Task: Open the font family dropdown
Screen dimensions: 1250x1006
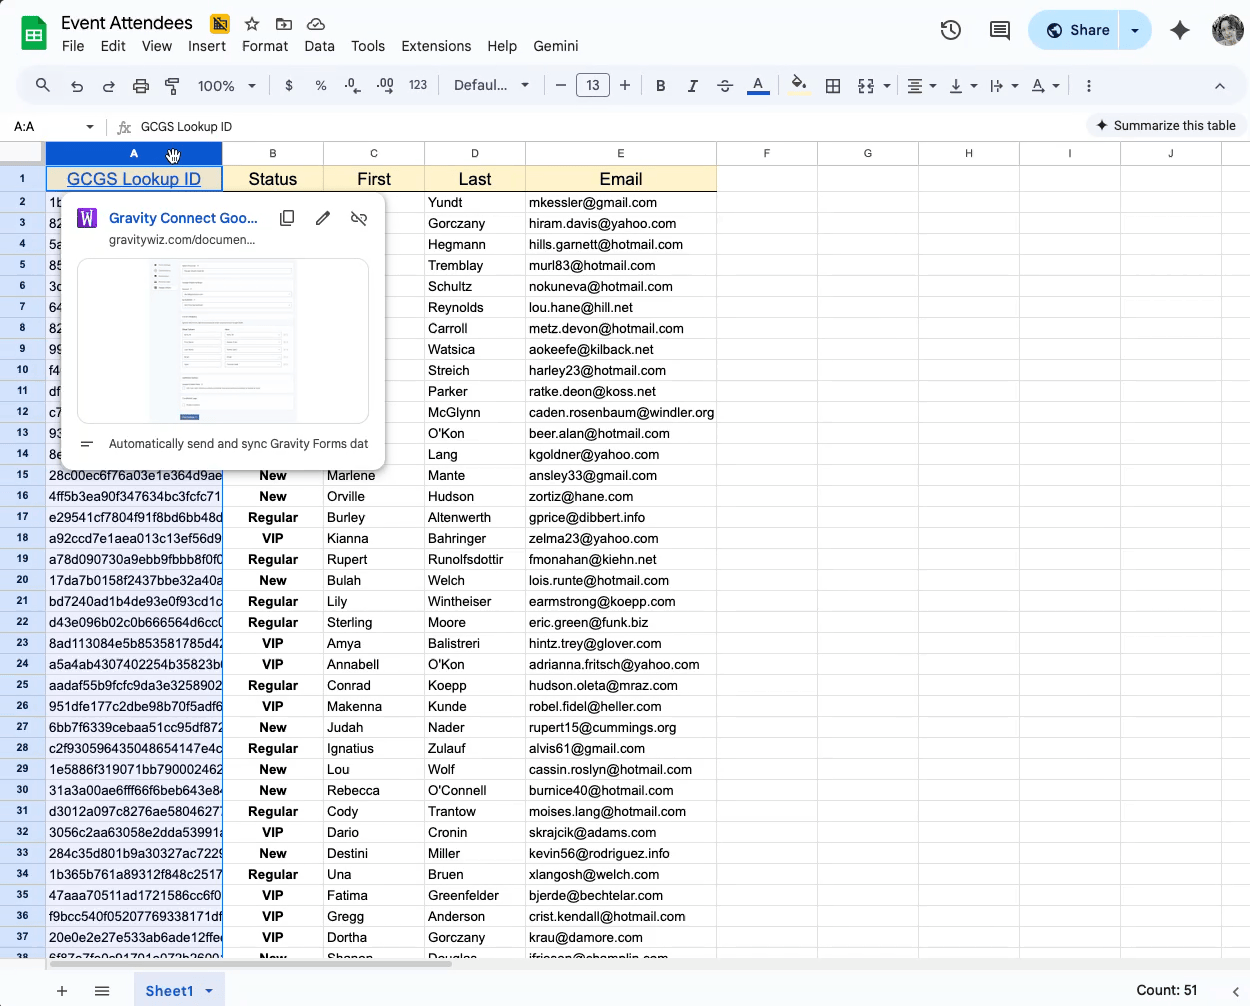Action: pos(491,86)
